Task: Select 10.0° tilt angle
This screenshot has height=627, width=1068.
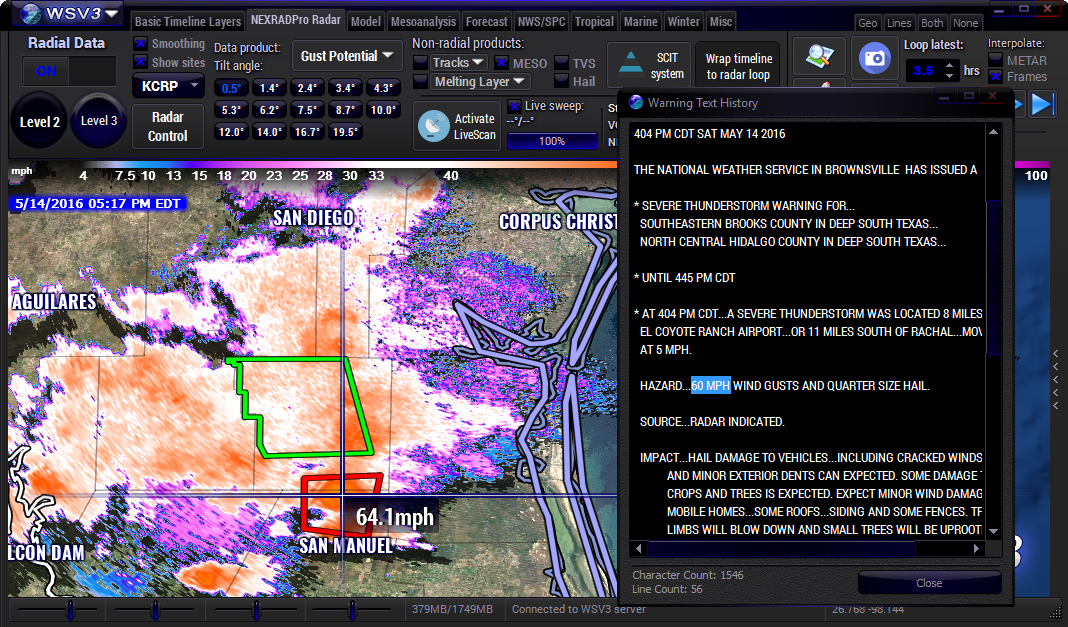Action: 383,110
